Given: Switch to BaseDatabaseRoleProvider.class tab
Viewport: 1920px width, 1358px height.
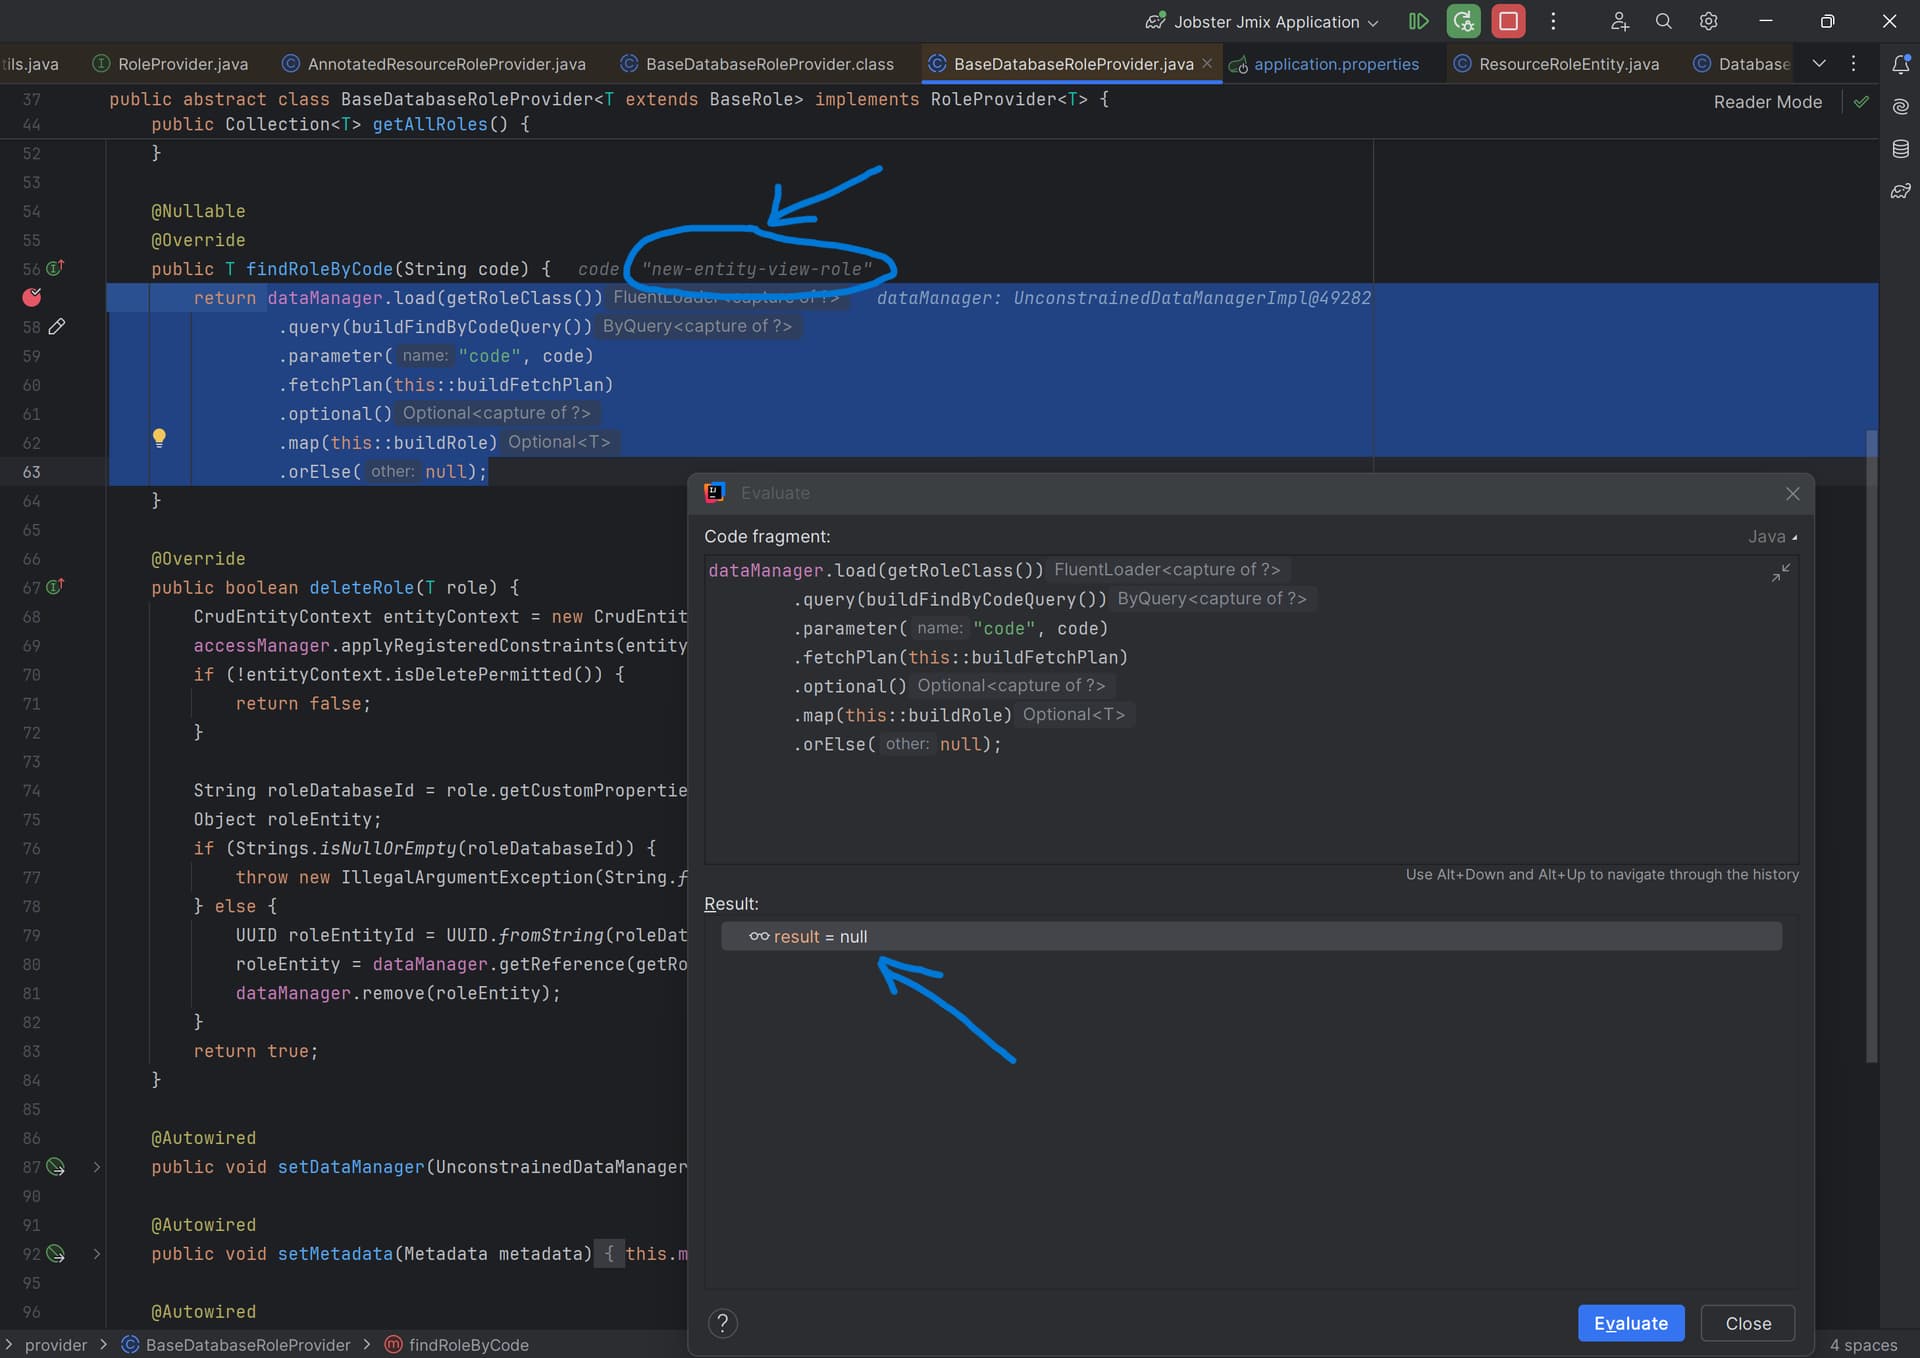Looking at the screenshot, I should (x=757, y=64).
